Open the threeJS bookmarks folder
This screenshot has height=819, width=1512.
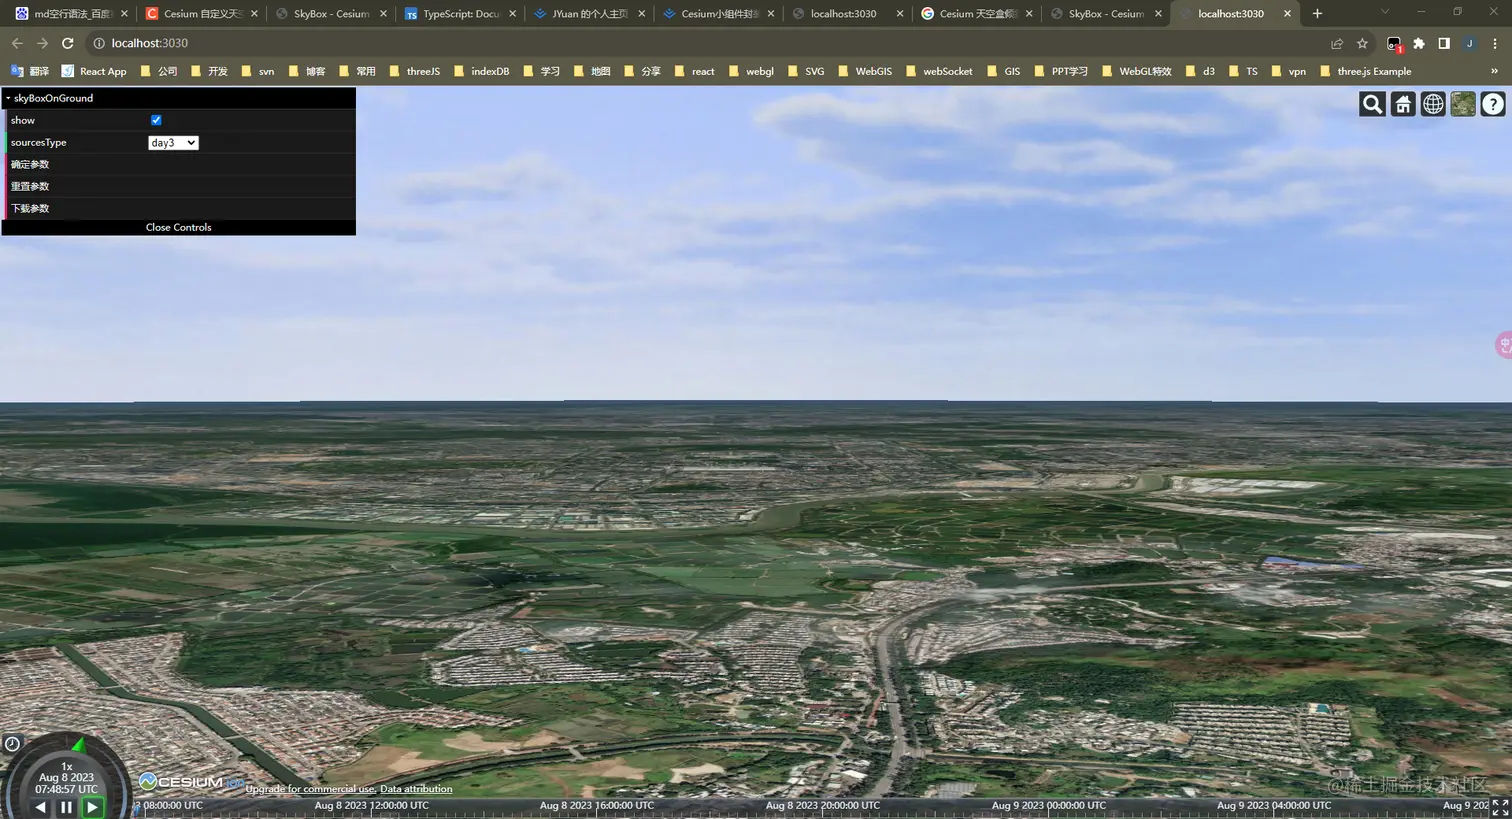coord(414,71)
